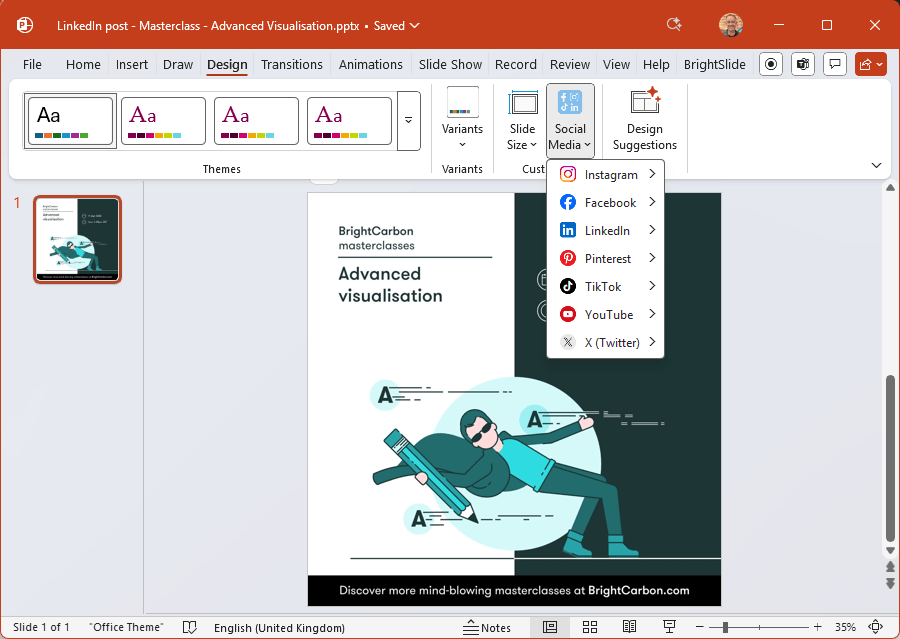Open the Share button dropdown

pos(871,64)
